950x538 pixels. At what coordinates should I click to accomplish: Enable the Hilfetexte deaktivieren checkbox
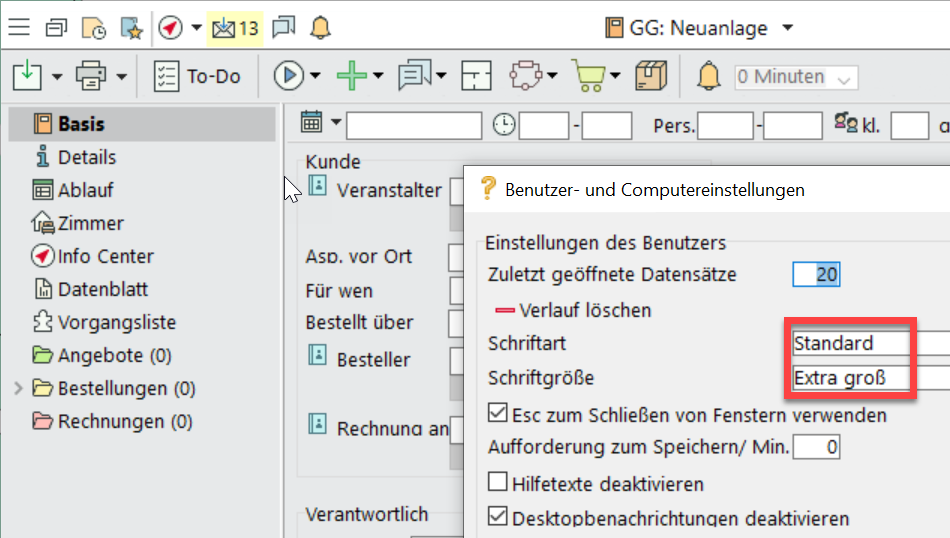pos(497,483)
